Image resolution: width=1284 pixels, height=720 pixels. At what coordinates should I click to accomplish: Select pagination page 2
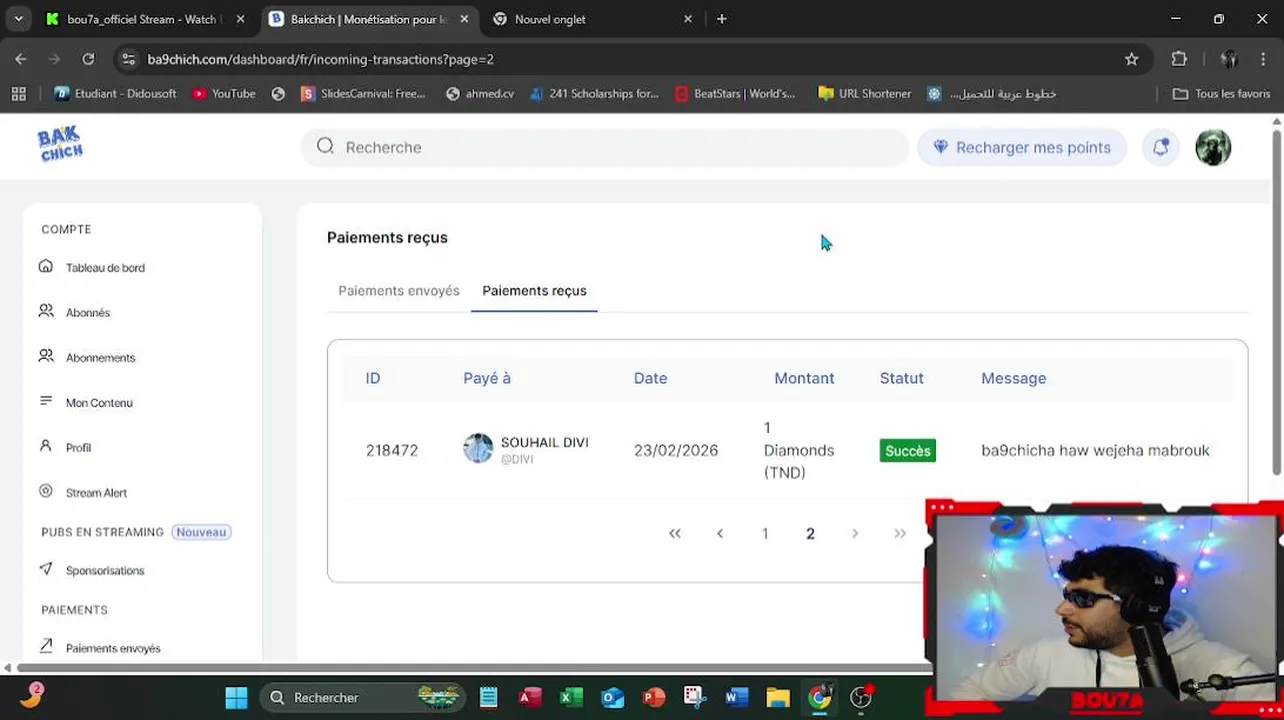(x=810, y=533)
